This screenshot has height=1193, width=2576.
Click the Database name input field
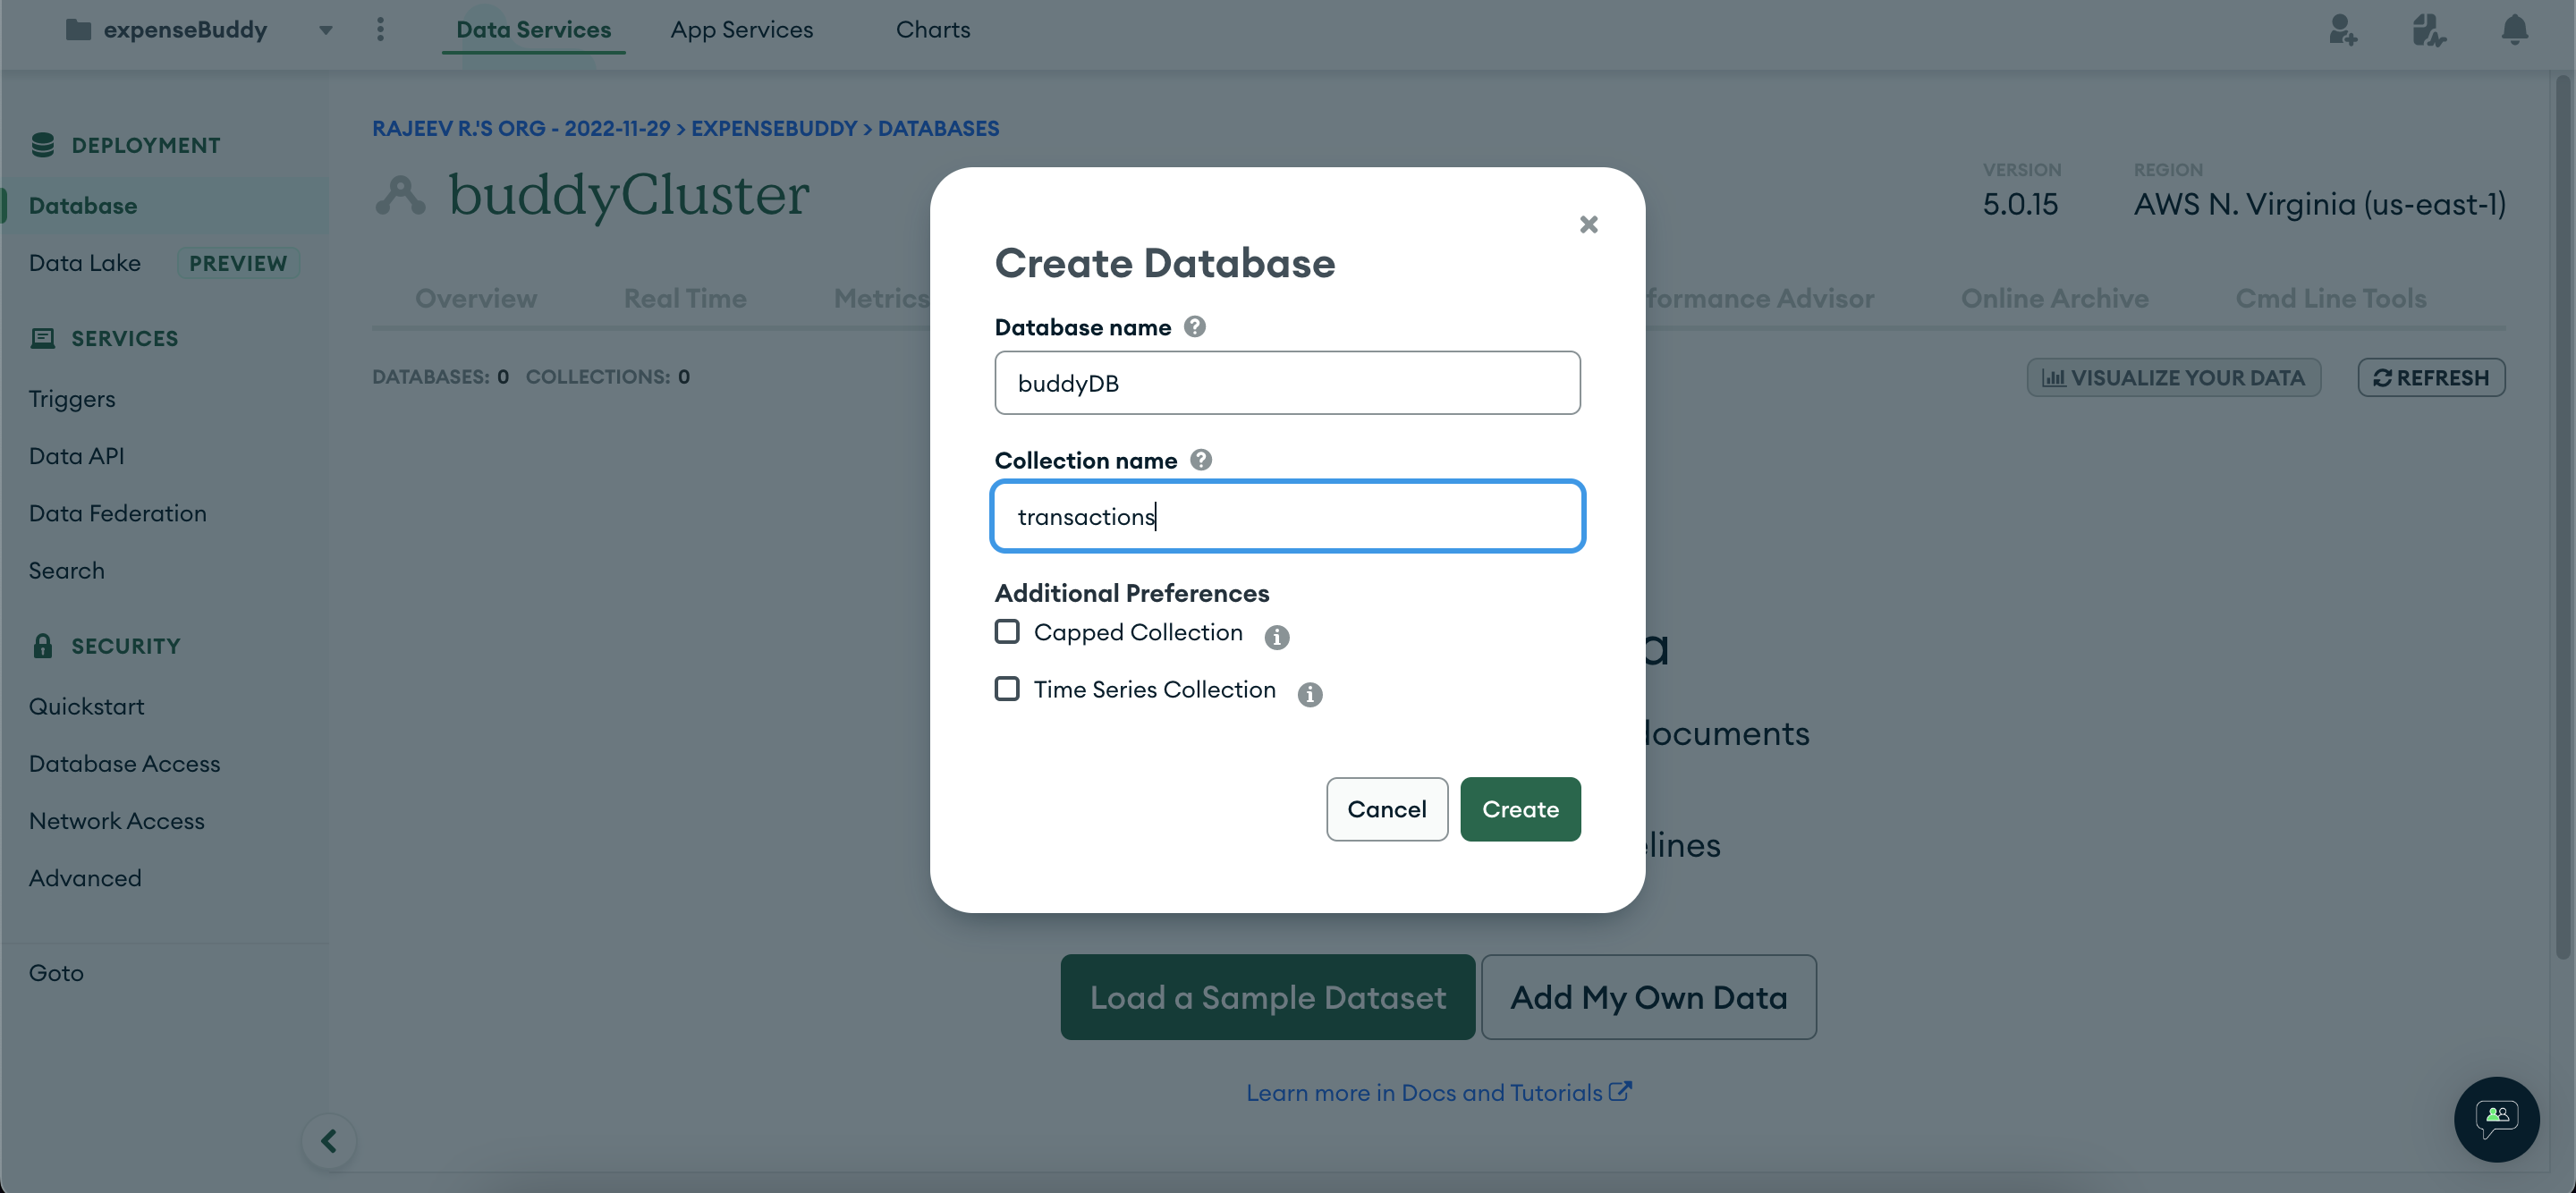point(1287,383)
